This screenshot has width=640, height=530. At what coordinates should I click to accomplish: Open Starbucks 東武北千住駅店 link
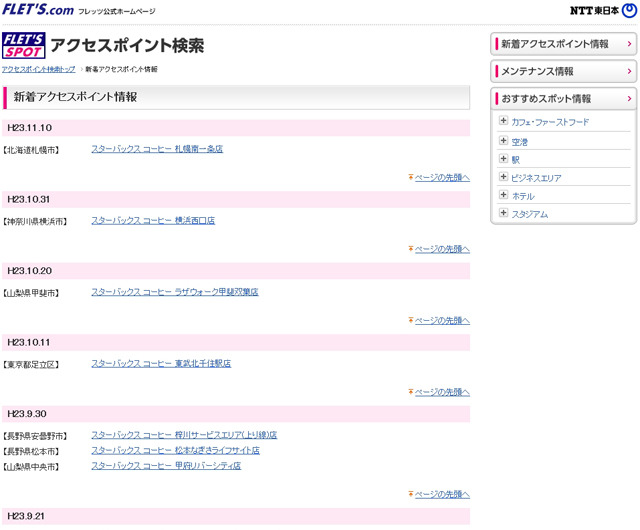tap(161, 363)
